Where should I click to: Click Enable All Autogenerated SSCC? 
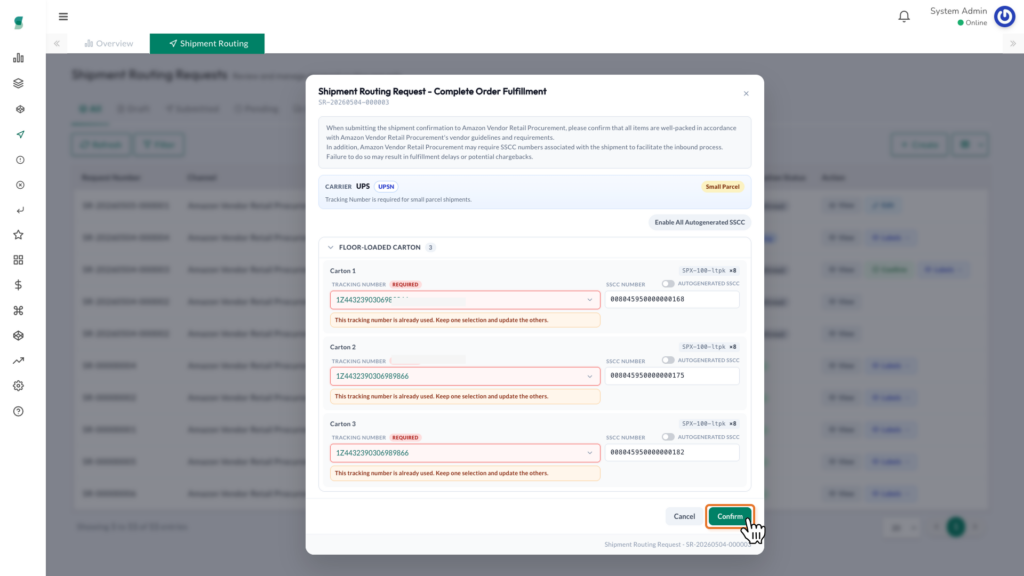coord(699,222)
